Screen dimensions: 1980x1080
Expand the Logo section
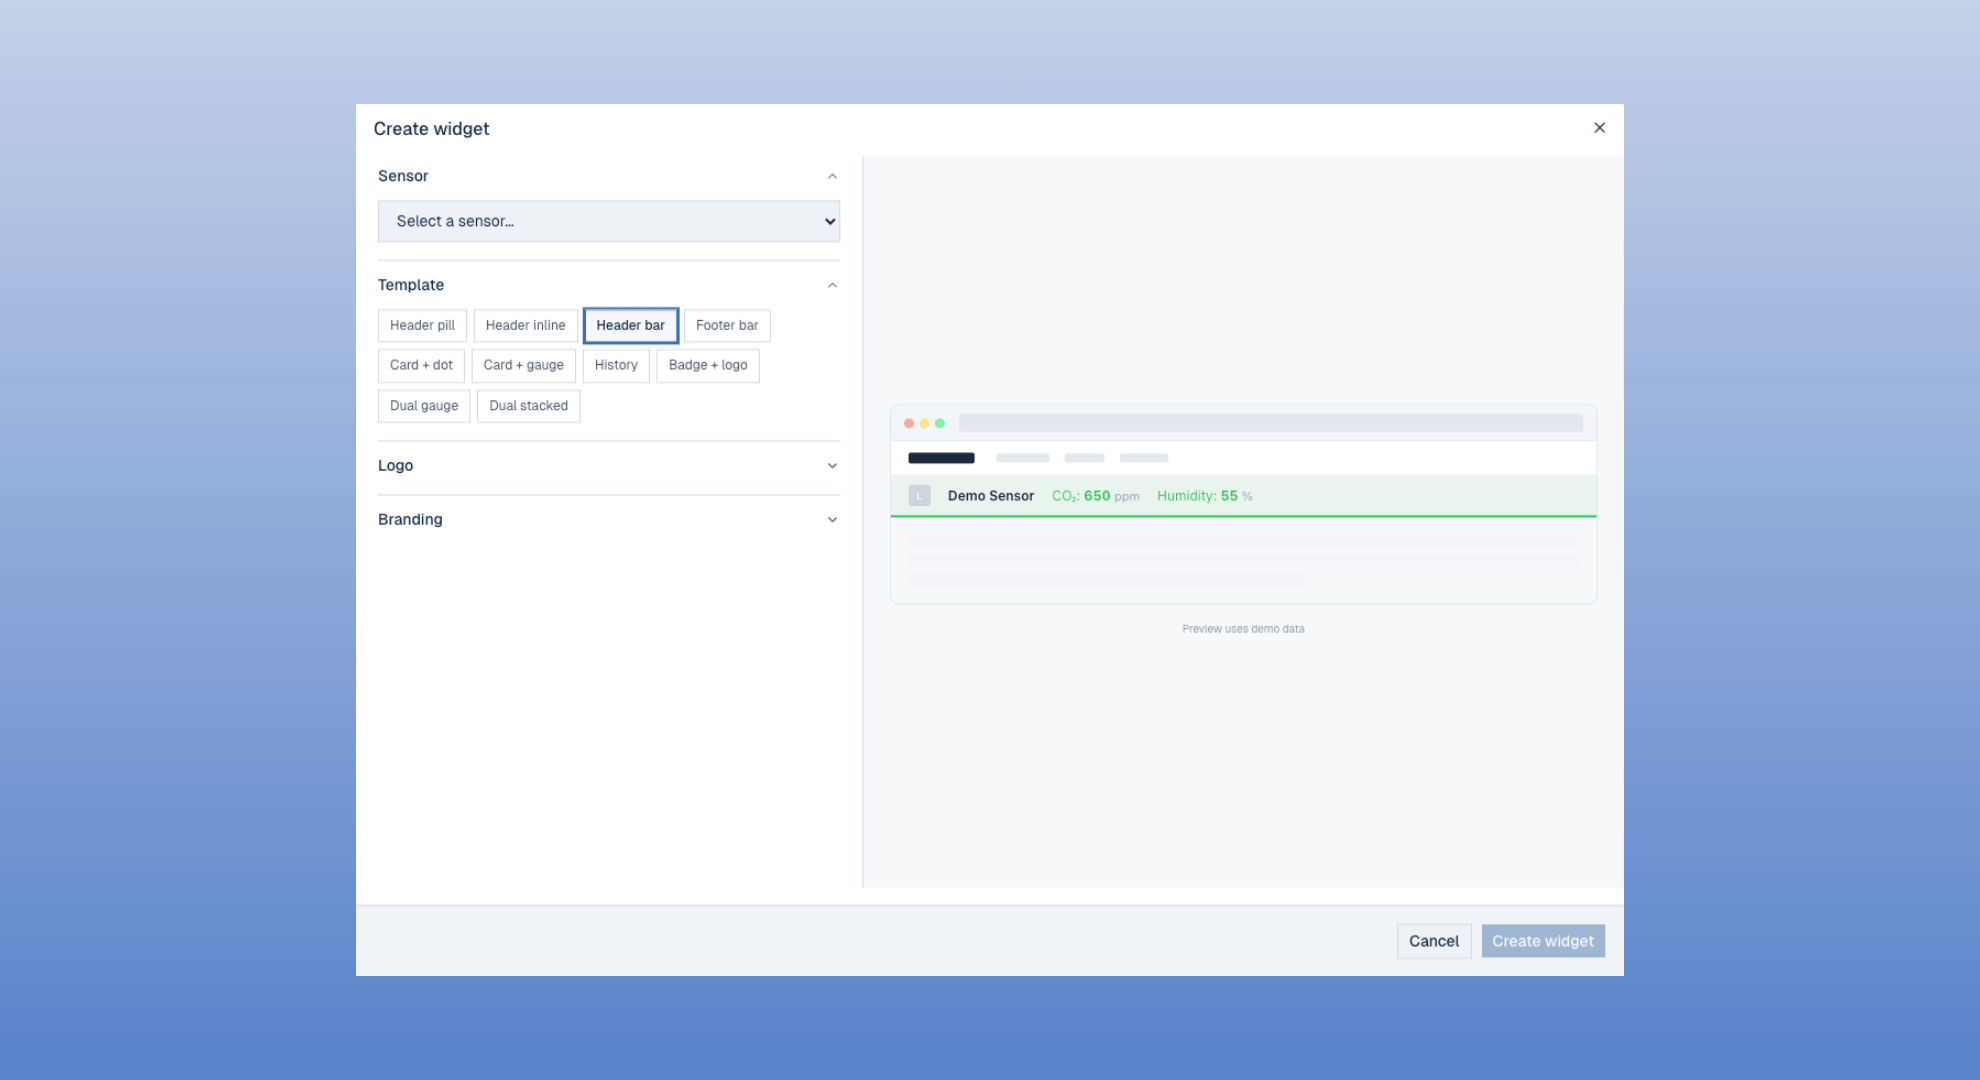[x=832, y=466]
